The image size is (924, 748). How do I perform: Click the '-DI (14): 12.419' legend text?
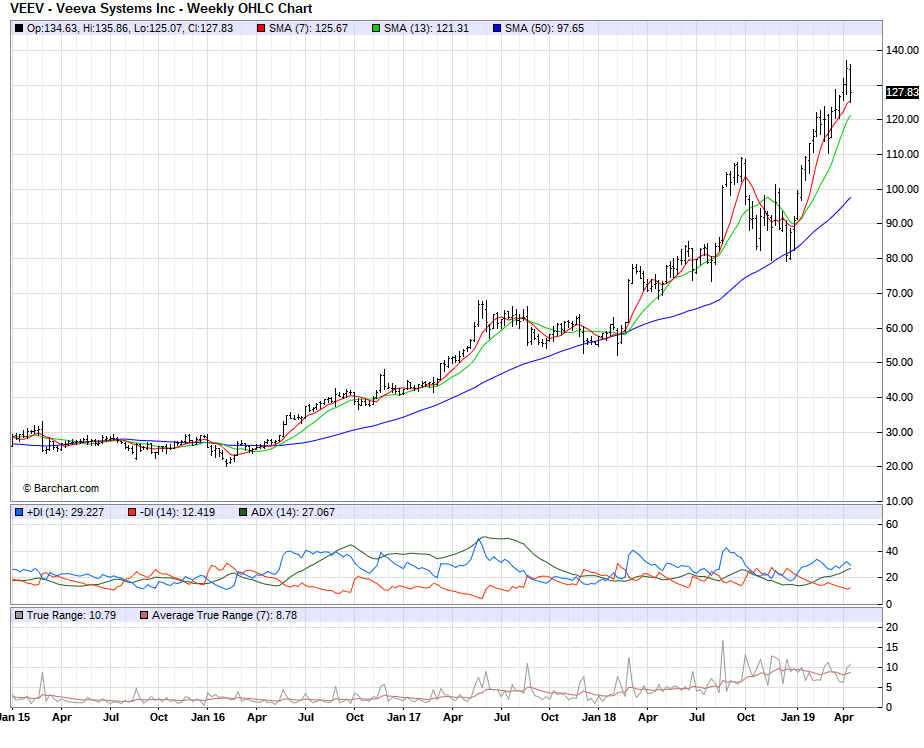(177, 512)
